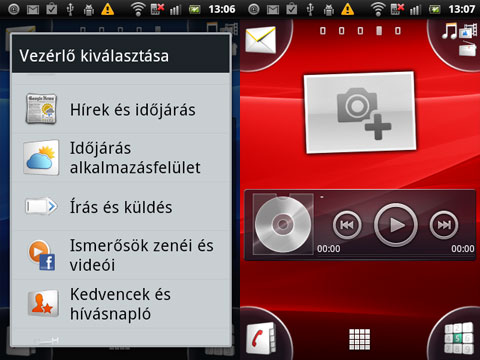
Task: Click the Vezérlő kiválasztása dialog title
Action: (94, 56)
